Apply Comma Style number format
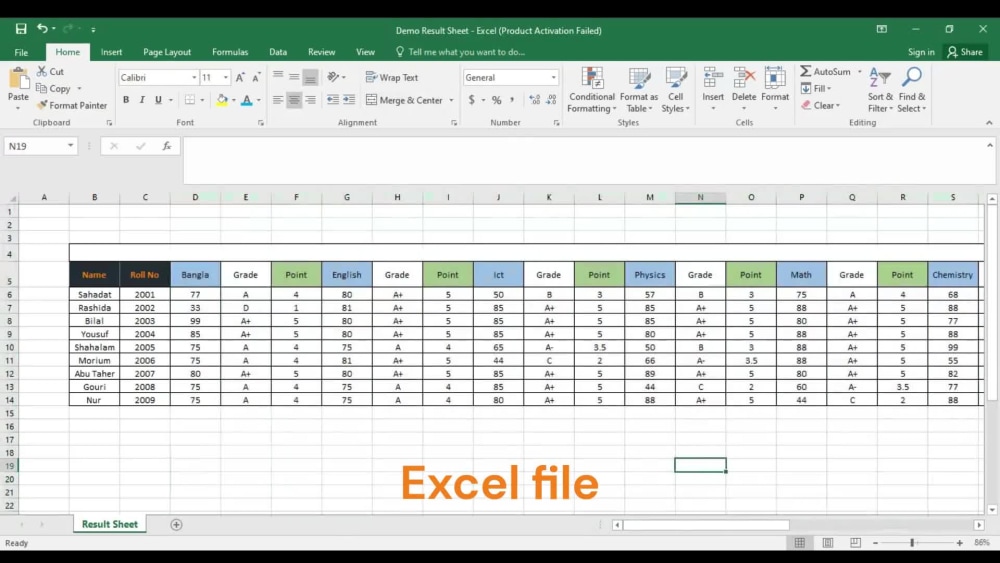The image size is (1000, 563). (x=511, y=99)
